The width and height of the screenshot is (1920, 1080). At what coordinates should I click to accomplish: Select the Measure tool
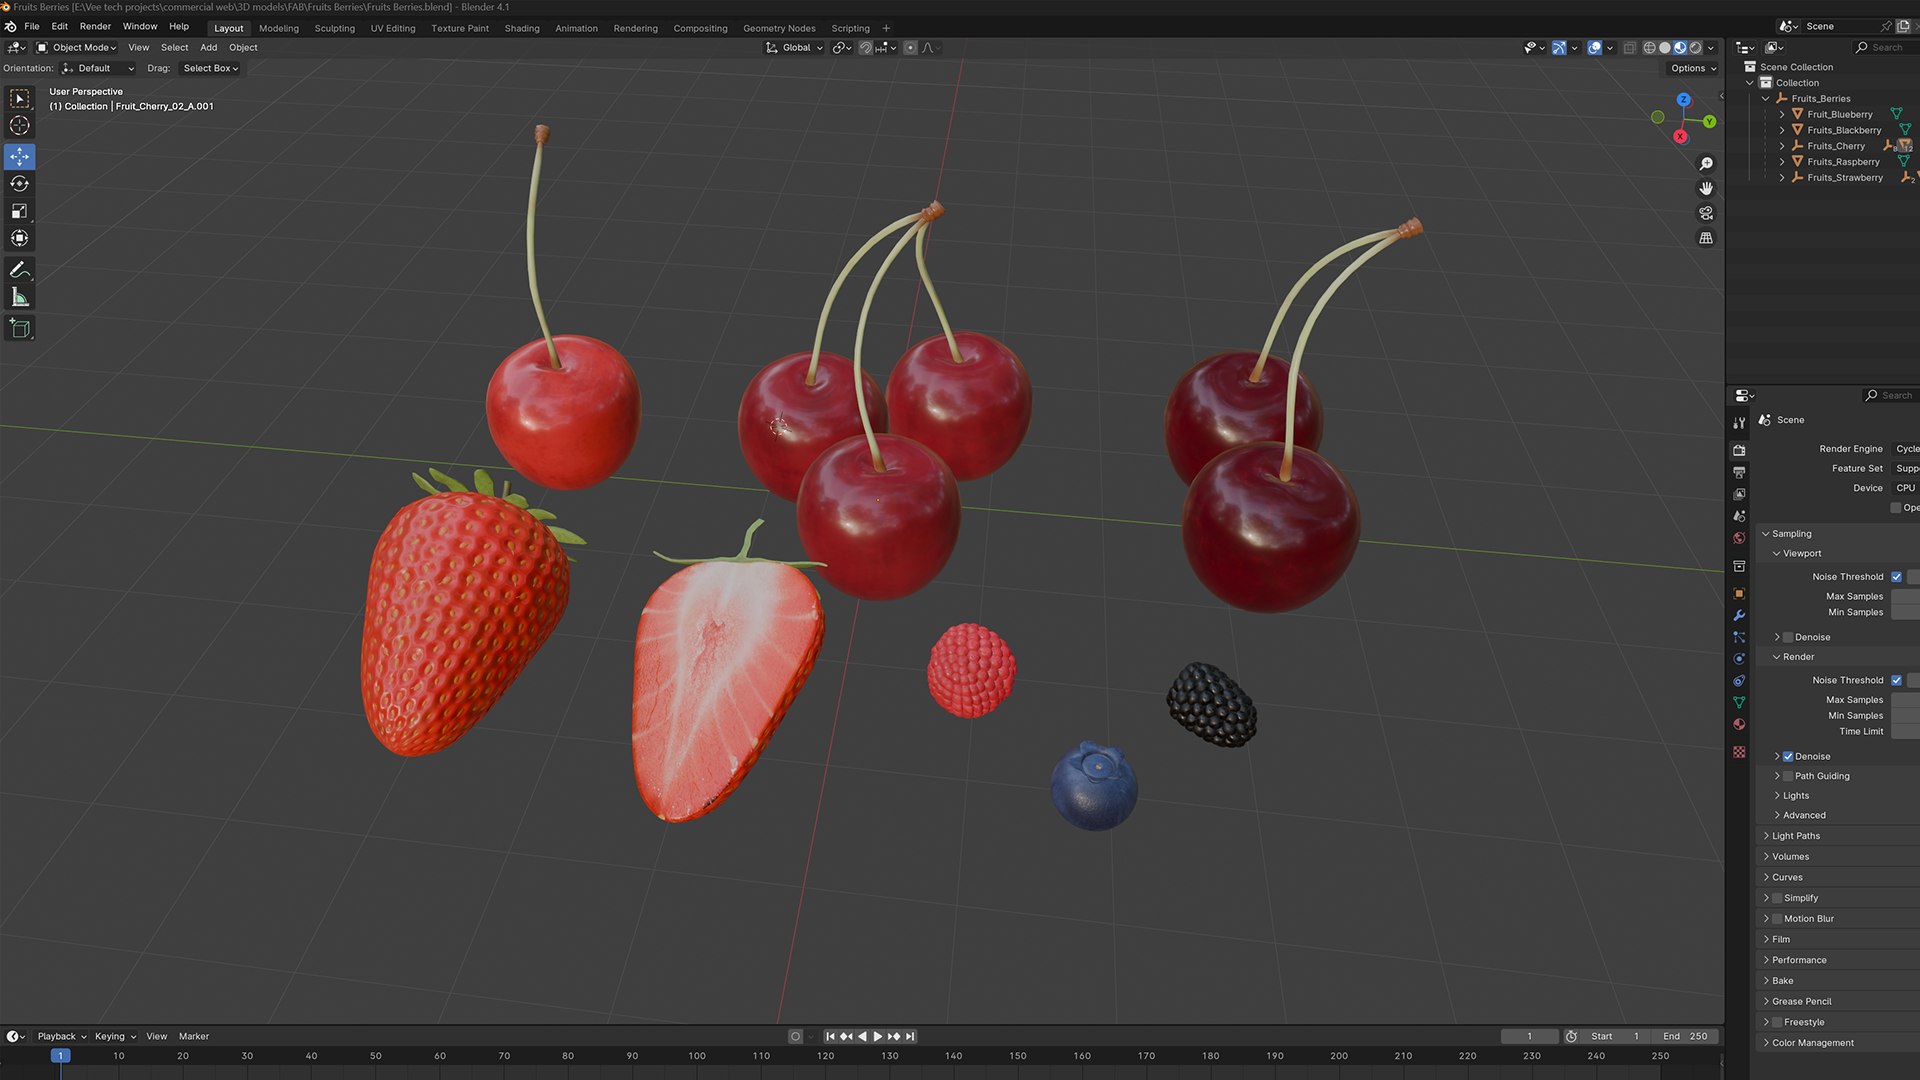pos(20,297)
